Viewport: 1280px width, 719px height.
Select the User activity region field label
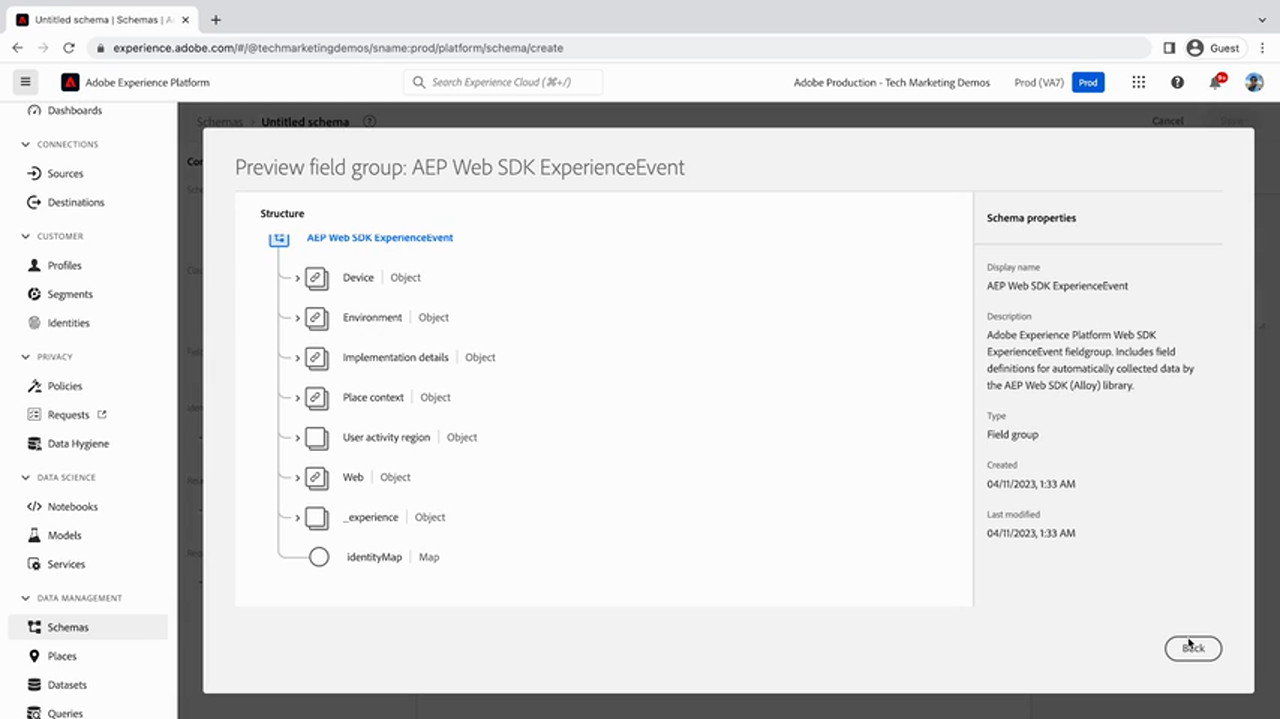click(x=386, y=437)
